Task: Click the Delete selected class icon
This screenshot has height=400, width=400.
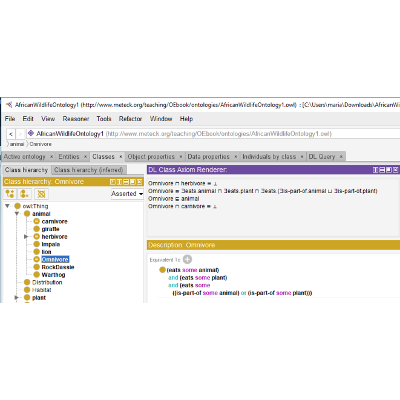Action: click(41, 194)
